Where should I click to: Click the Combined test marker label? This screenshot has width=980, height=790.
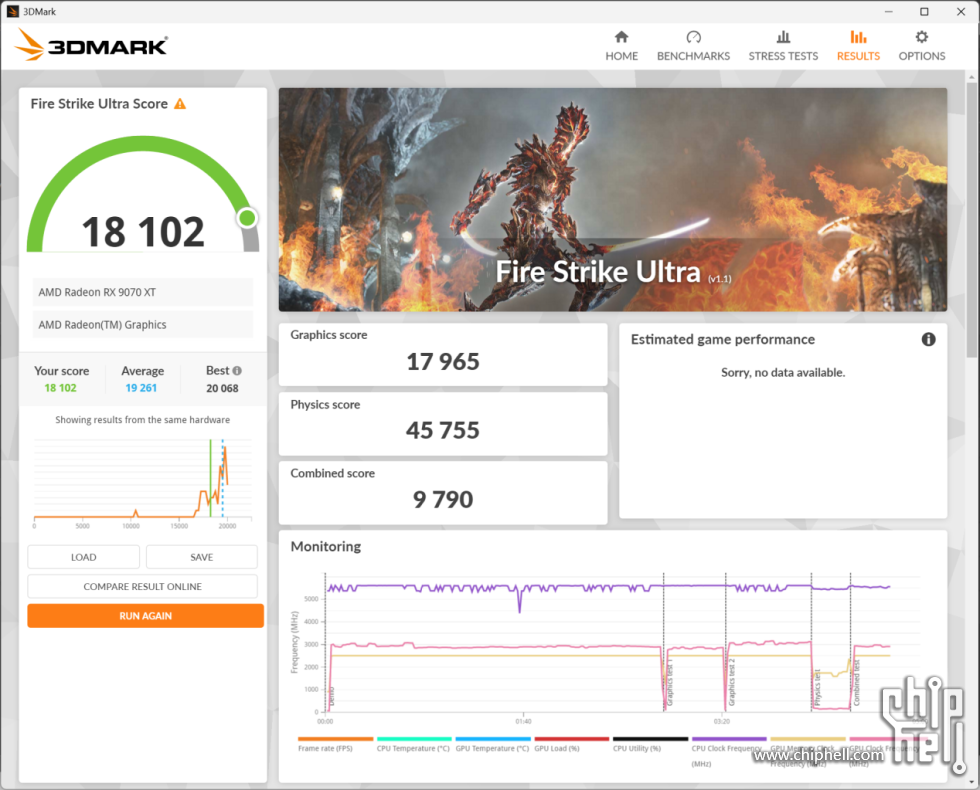tap(856, 682)
